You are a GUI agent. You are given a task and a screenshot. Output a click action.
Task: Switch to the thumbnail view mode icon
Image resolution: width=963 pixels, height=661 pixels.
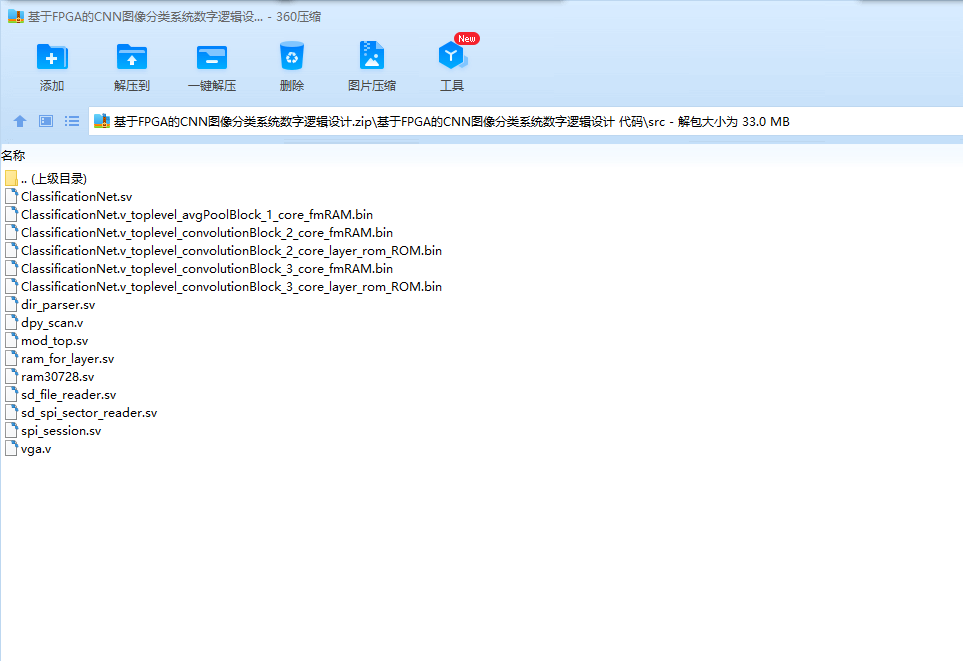46,121
